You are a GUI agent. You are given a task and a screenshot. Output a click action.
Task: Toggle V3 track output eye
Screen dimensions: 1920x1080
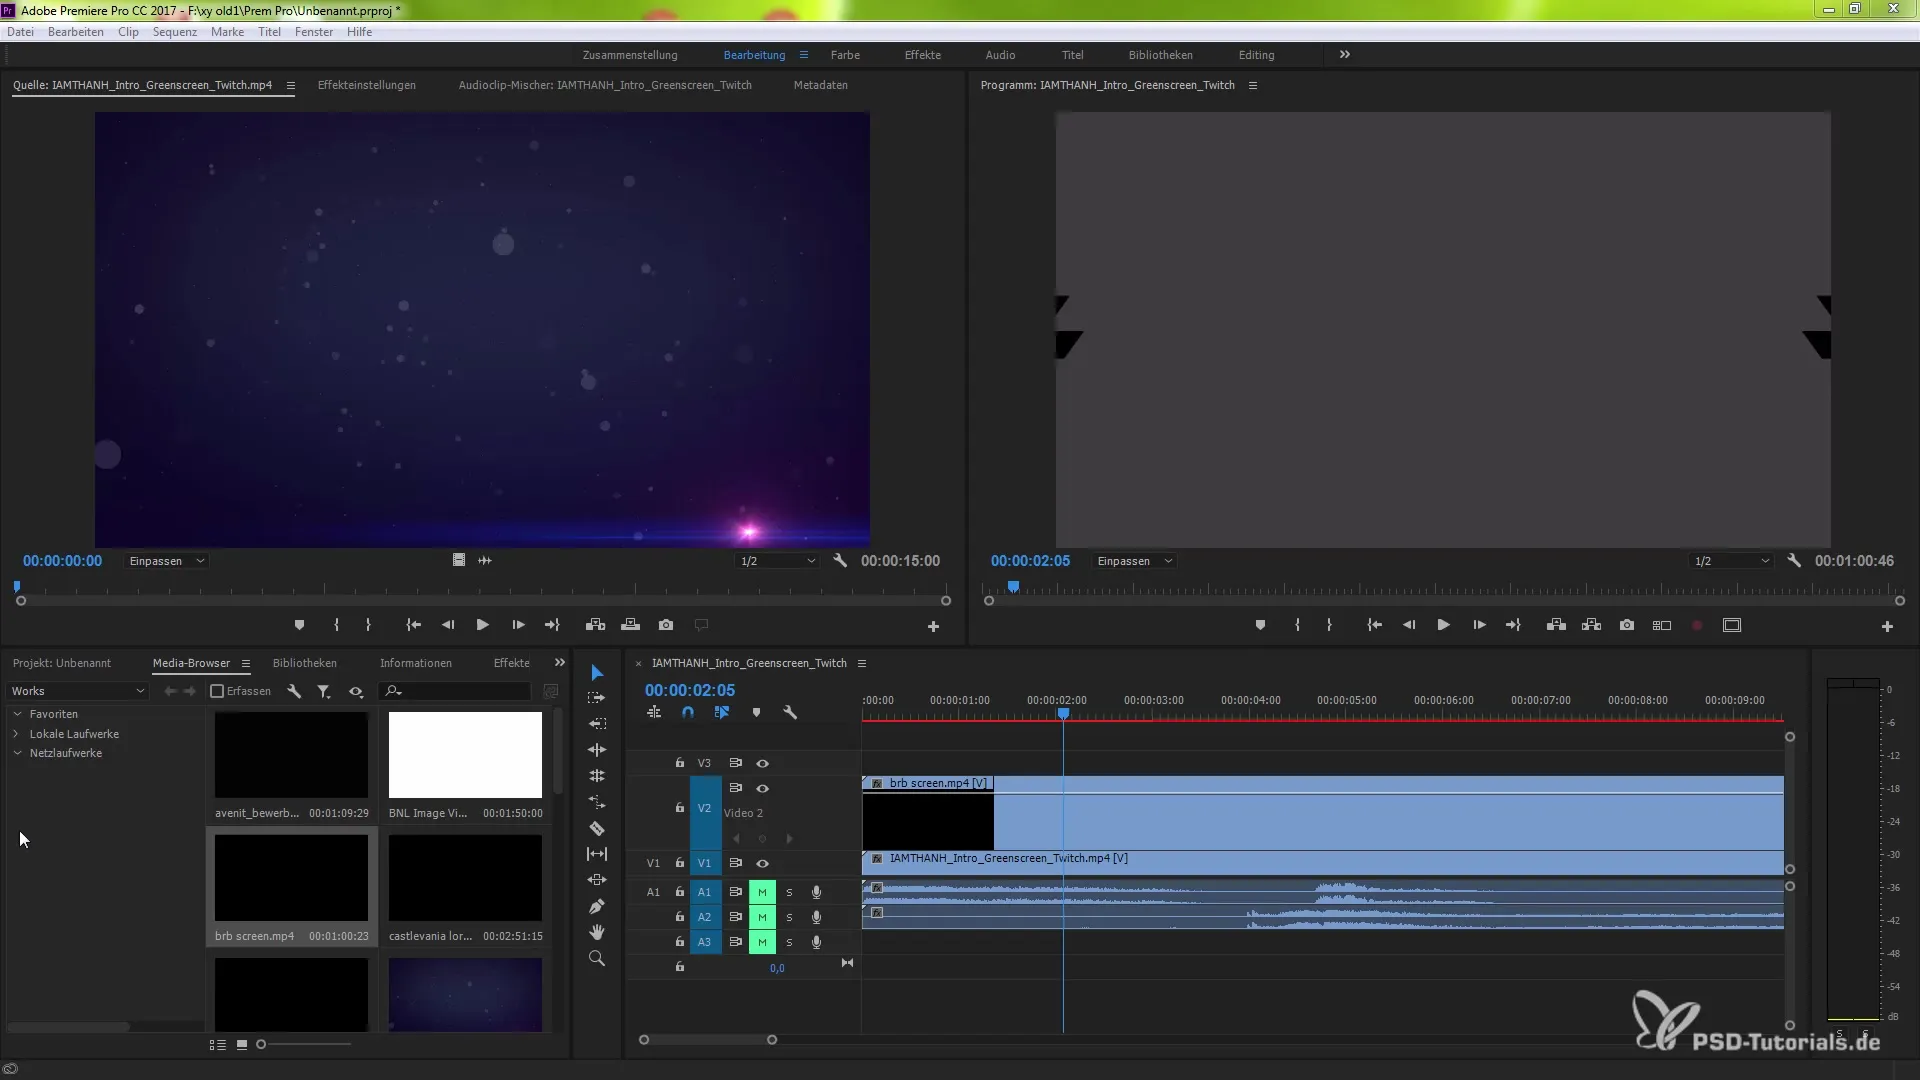click(x=762, y=763)
